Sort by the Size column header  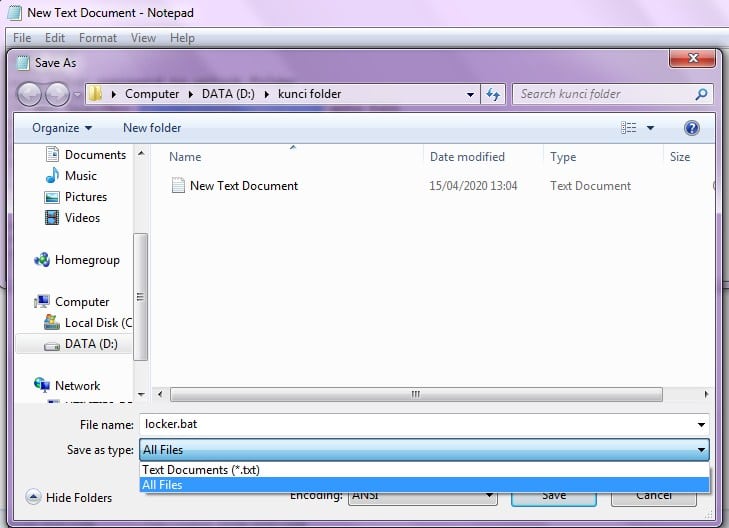click(680, 157)
